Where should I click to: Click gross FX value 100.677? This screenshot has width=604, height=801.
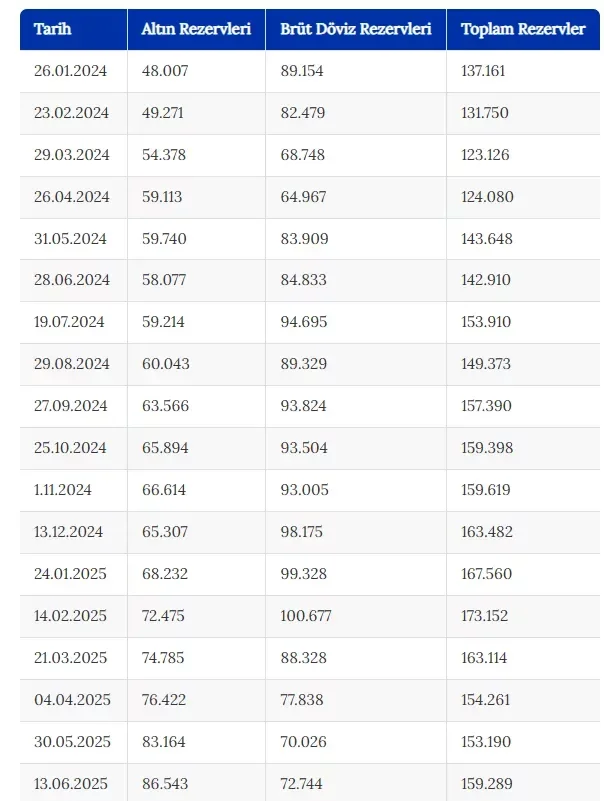click(x=306, y=616)
